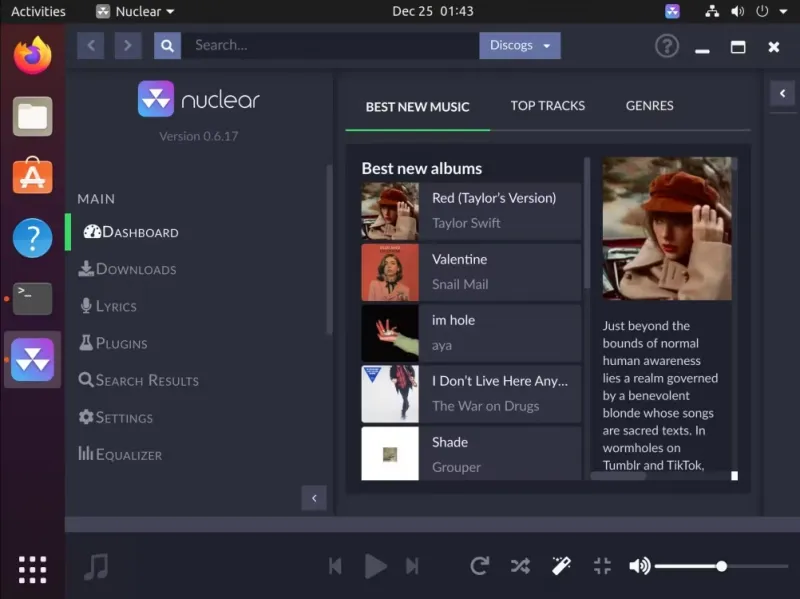Select the album I Don't Live Here Anymore
The image size is (800, 599).
click(471, 394)
